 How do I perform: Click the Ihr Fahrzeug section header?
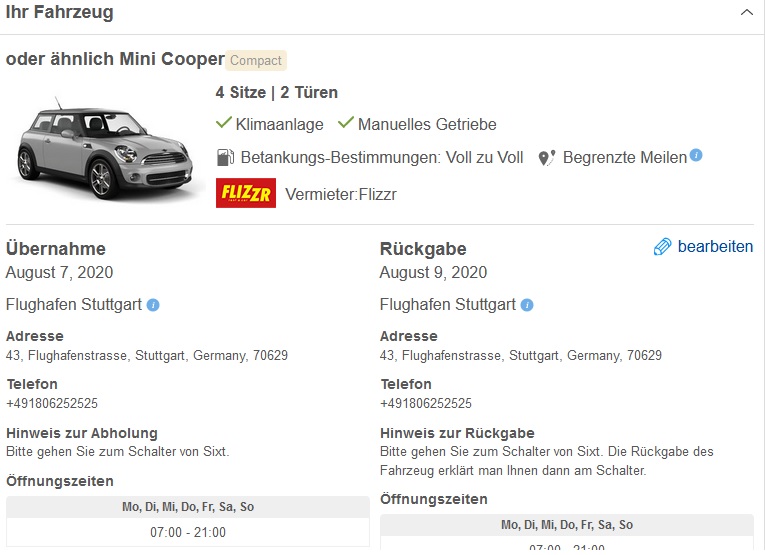click(60, 13)
